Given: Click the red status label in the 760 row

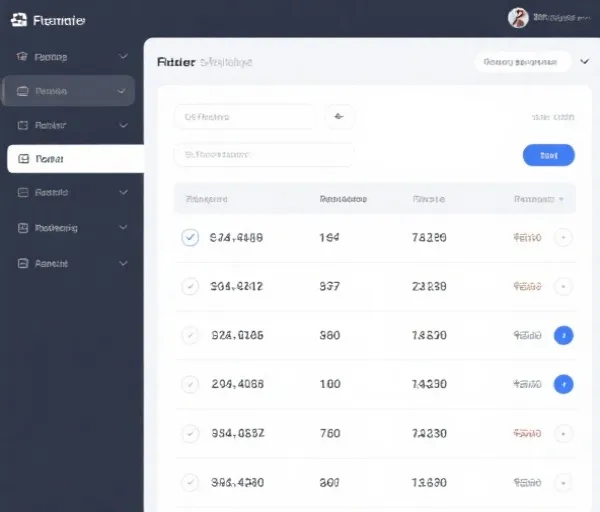Looking at the screenshot, I should (x=527, y=434).
